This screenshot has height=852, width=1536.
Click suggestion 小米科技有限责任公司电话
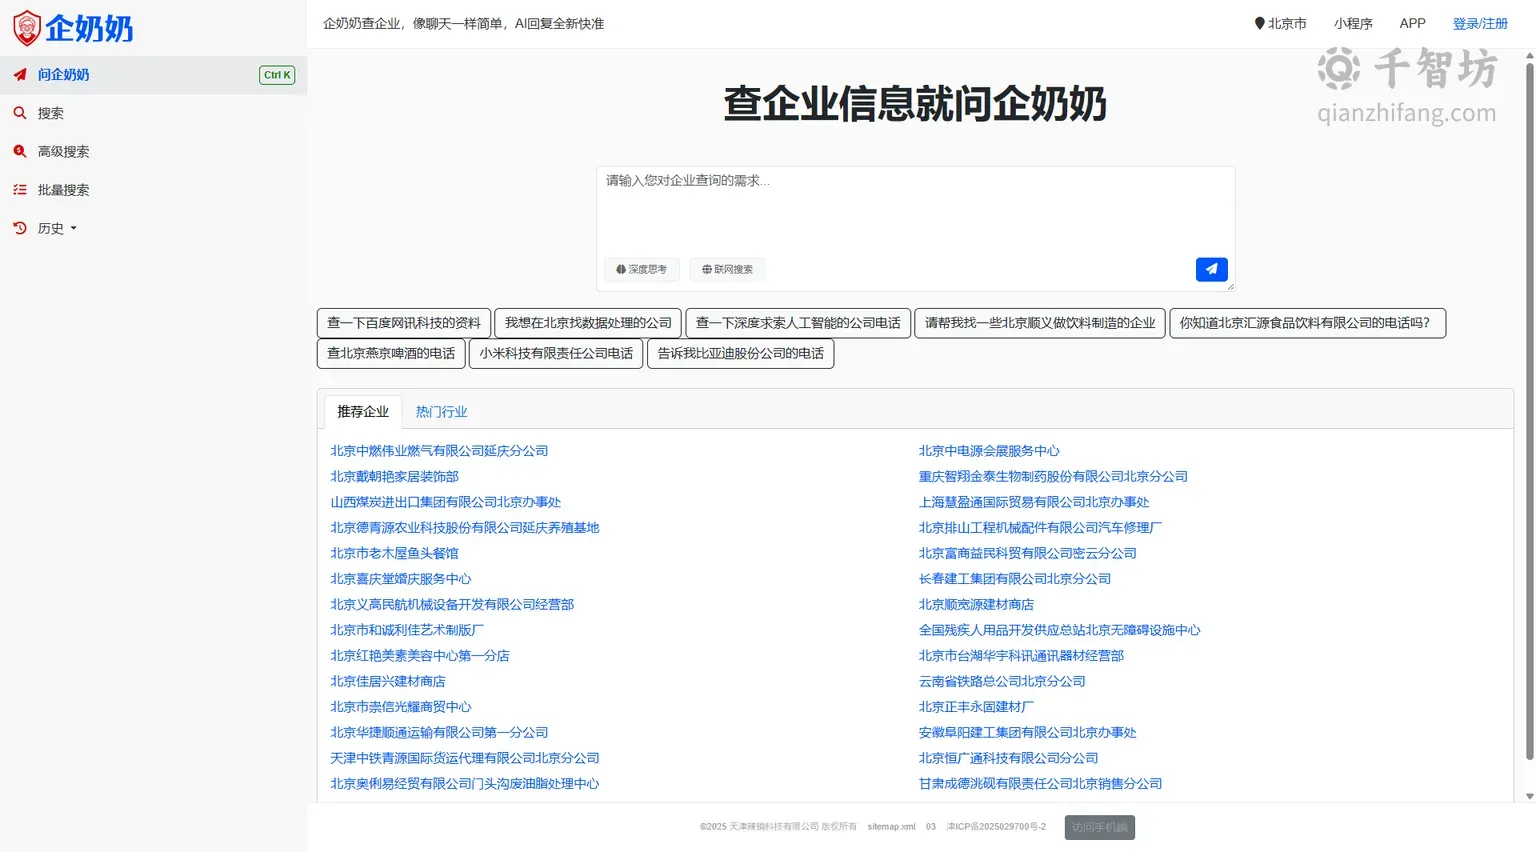(556, 353)
